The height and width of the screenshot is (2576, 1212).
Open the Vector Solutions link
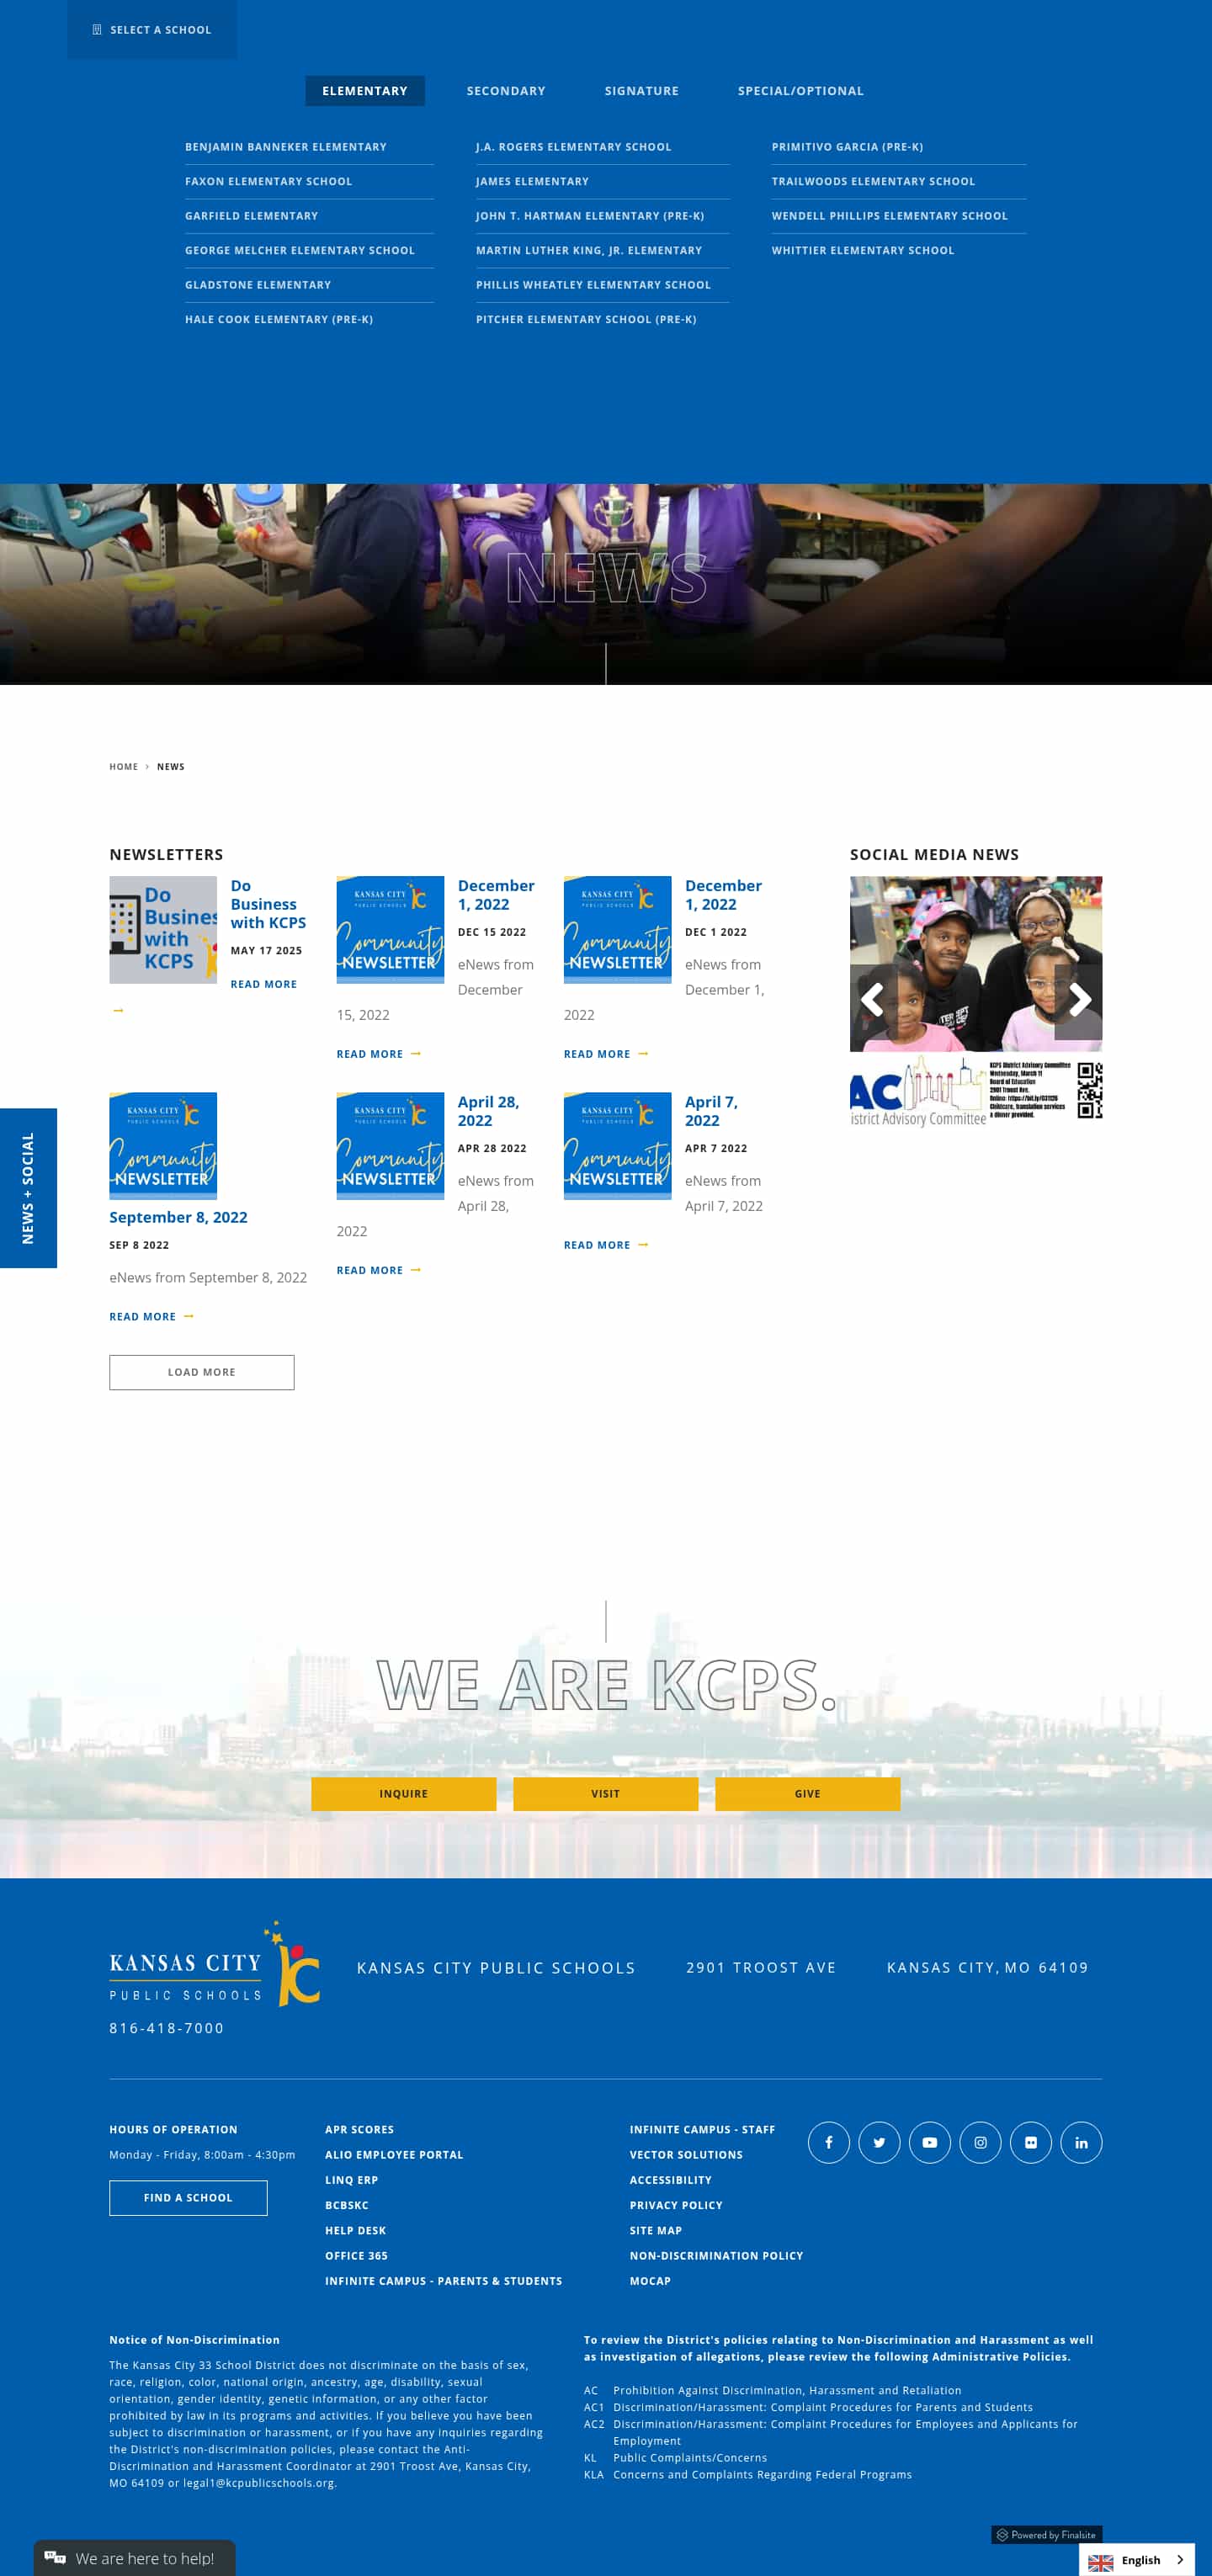686,2155
